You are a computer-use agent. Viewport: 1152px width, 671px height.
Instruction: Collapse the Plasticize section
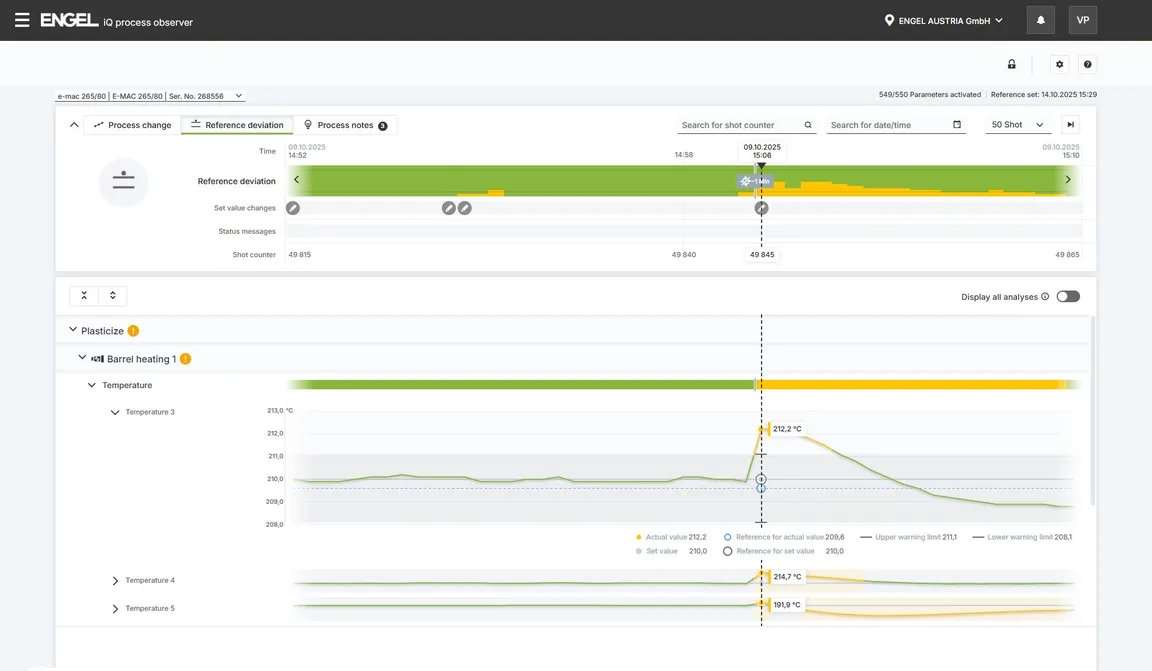(x=73, y=330)
